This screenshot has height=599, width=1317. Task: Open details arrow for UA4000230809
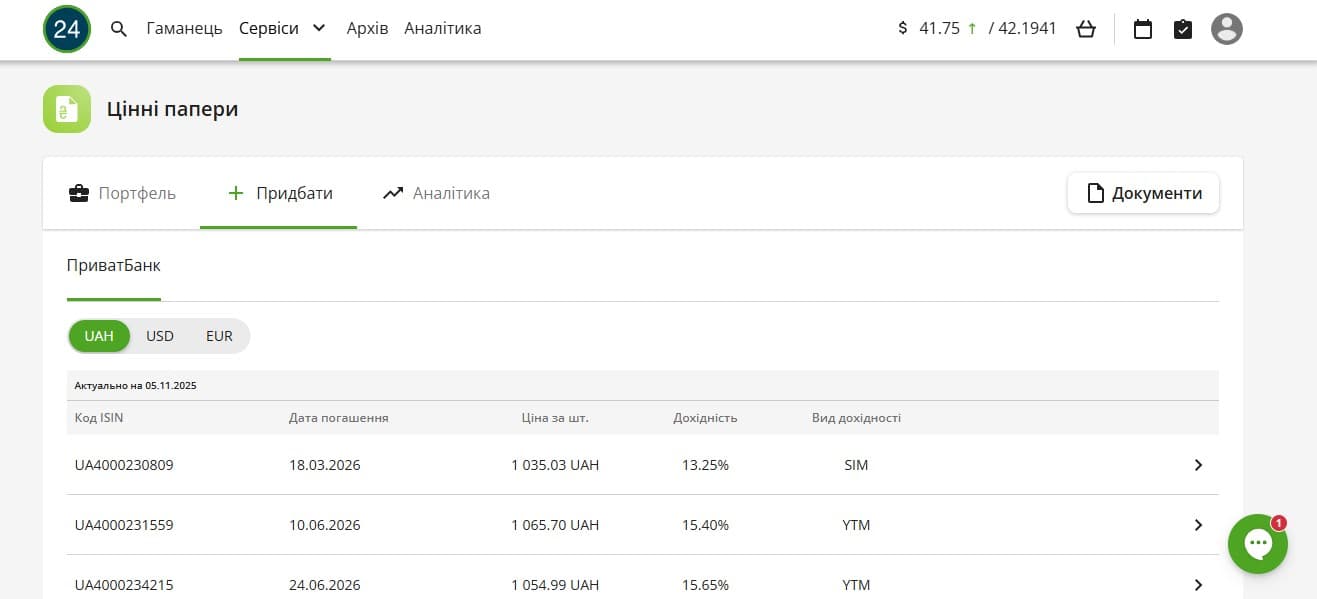pos(1198,465)
